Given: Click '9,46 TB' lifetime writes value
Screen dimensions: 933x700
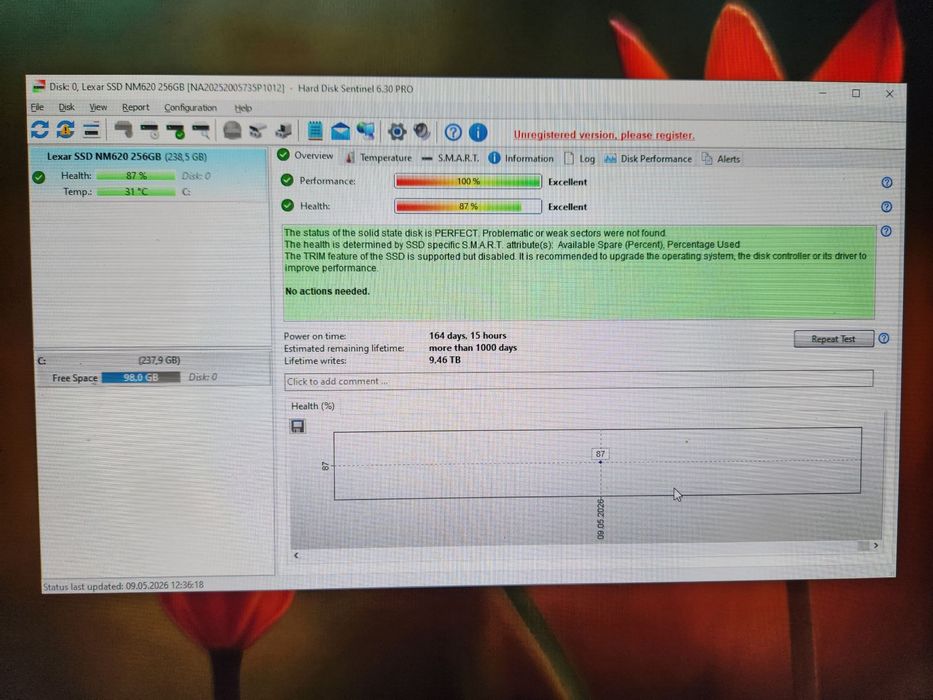Looking at the screenshot, I should click(444, 360).
